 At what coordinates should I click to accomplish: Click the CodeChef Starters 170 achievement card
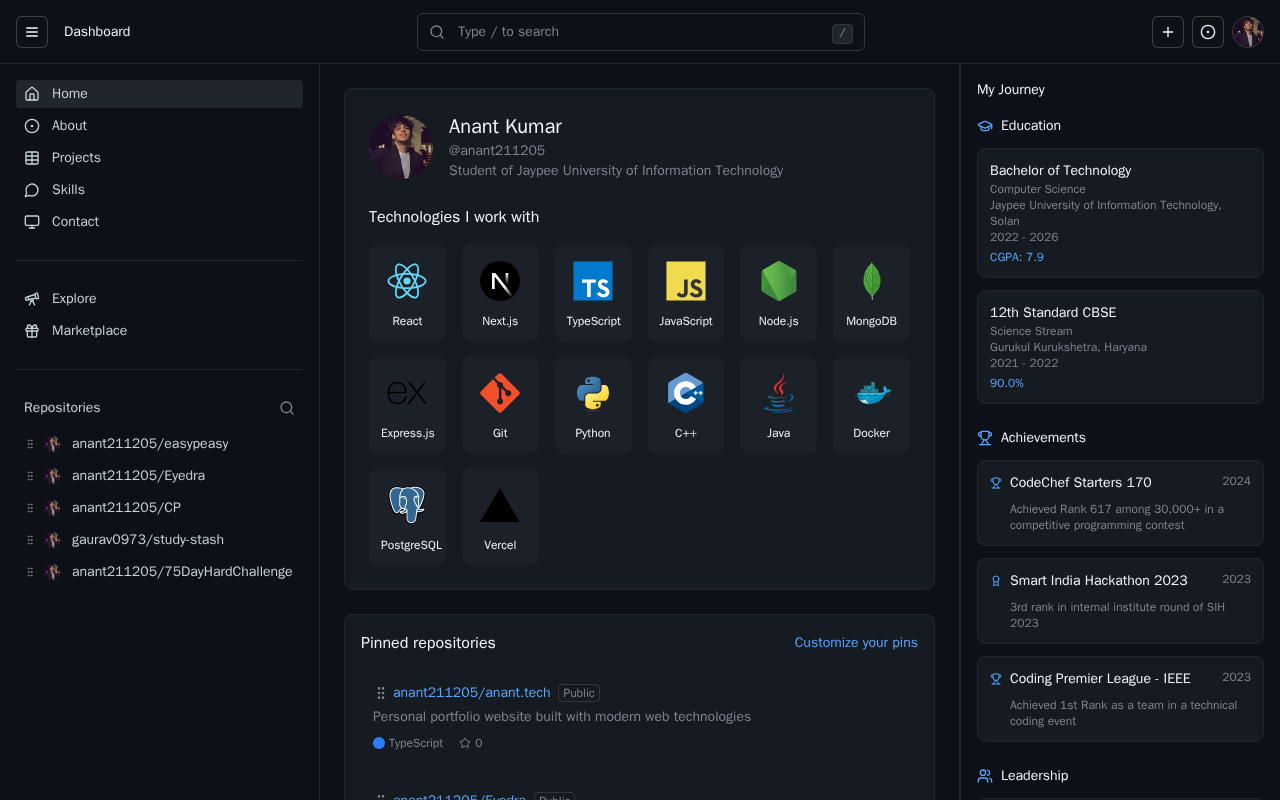pyautogui.click(x=1120, y=503)
